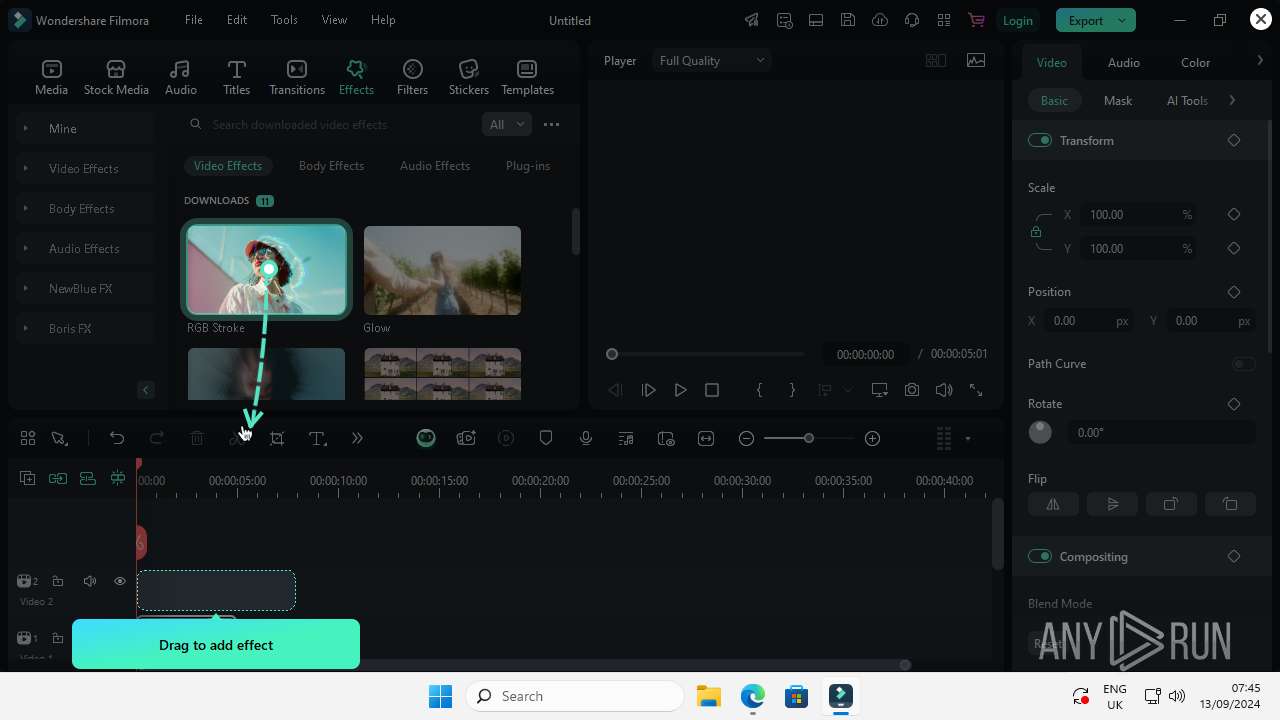Select the Glow effect thumbnail
Image resolution: width=1280 pixels, height=720 pixels.
click(x=442, y=270)
